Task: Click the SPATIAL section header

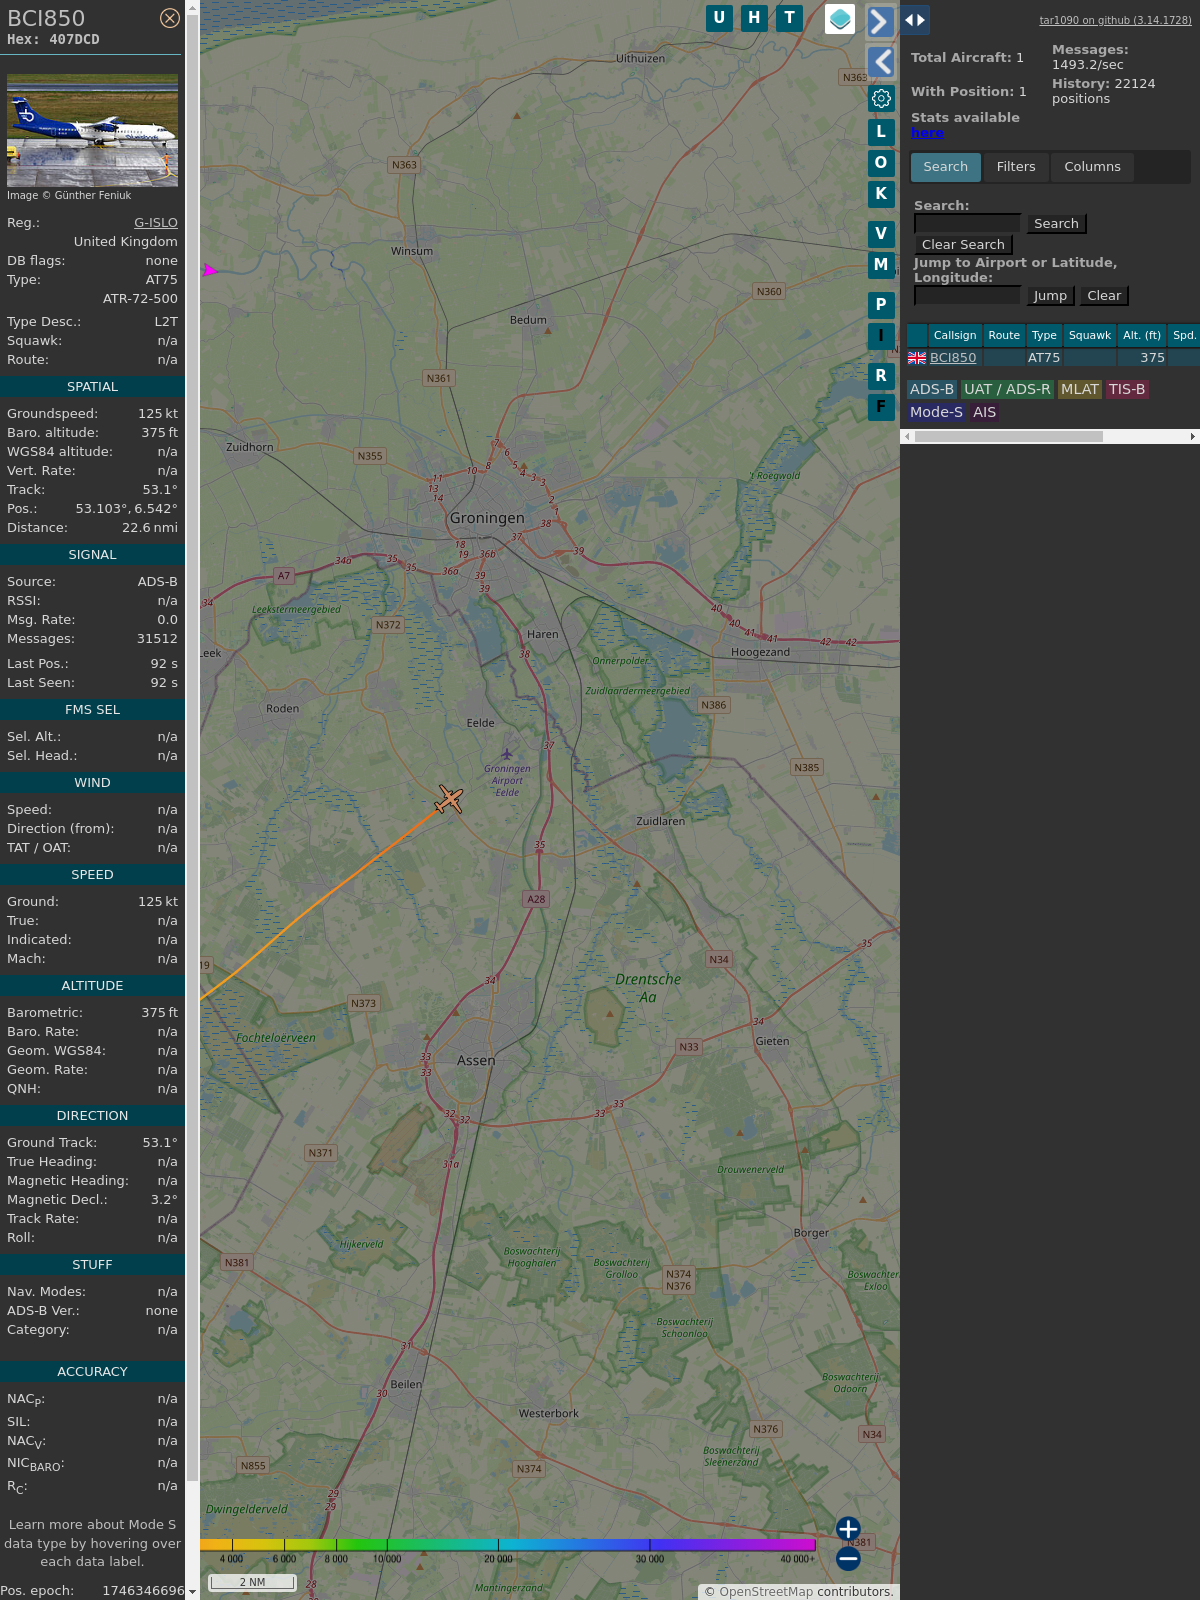Action: click(92, 387)
